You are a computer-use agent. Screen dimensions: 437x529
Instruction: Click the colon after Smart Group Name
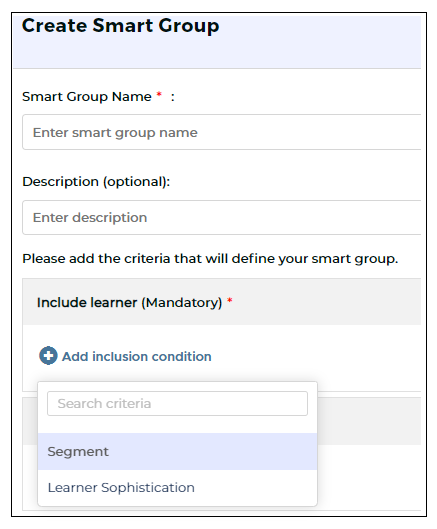[x=172, y=97]
